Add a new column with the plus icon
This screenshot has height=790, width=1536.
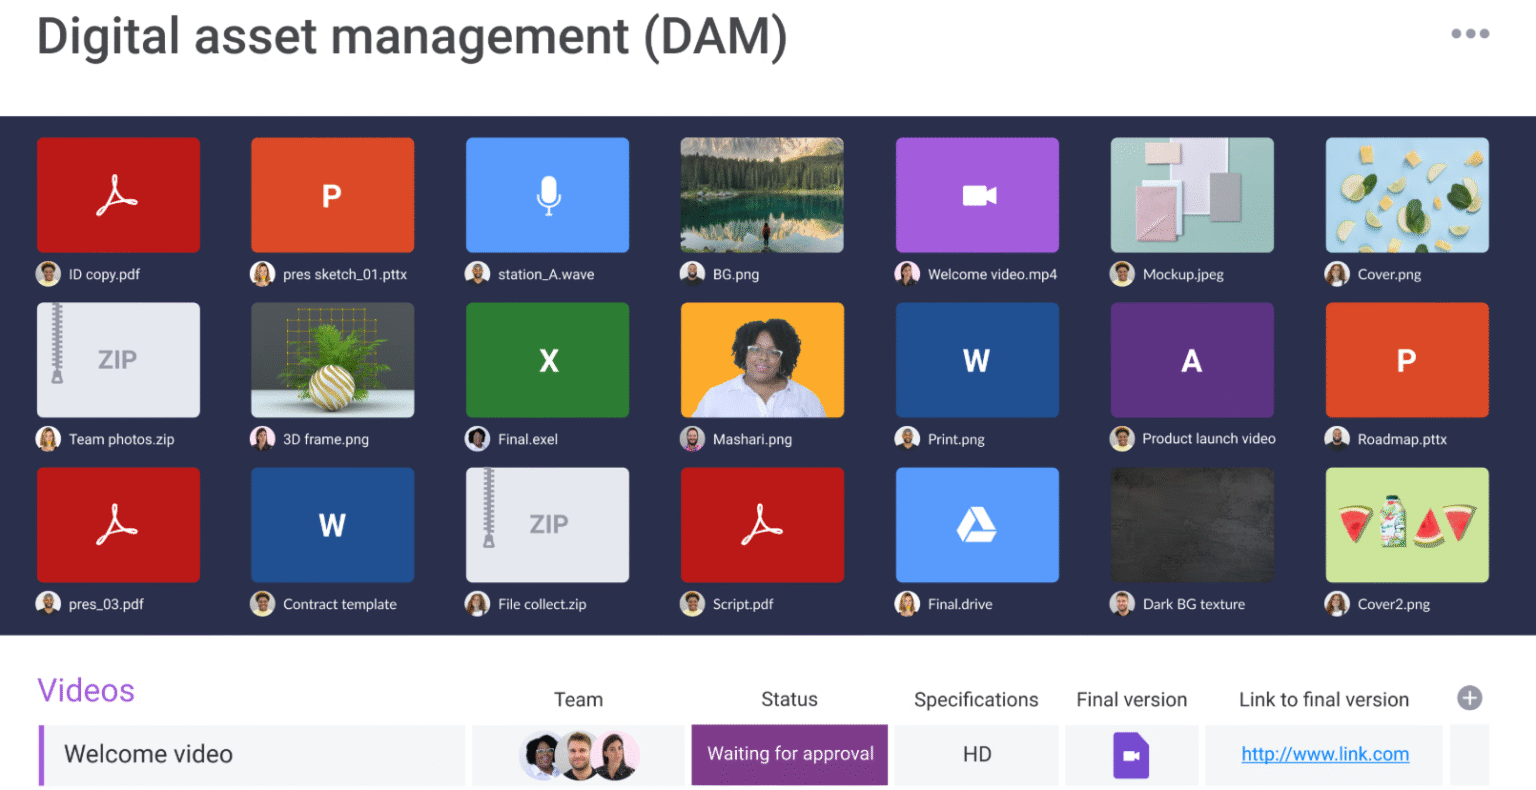pyautogui.click(x=1469, y=698)
